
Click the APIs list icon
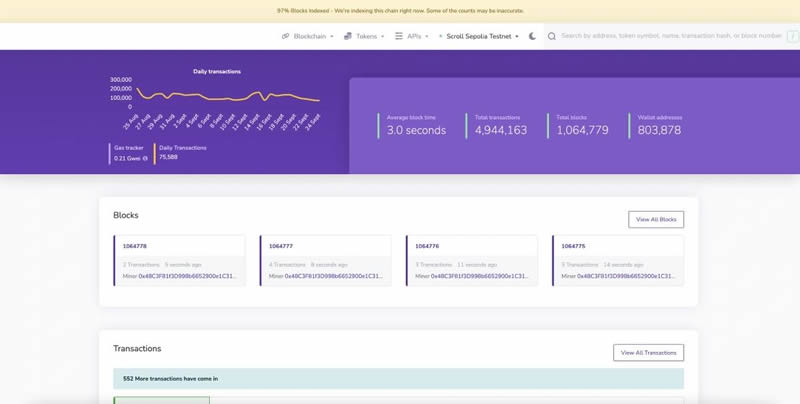399,36
